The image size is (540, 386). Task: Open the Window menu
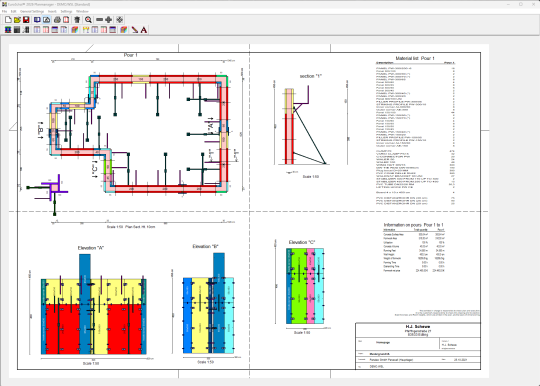point(82,11)
